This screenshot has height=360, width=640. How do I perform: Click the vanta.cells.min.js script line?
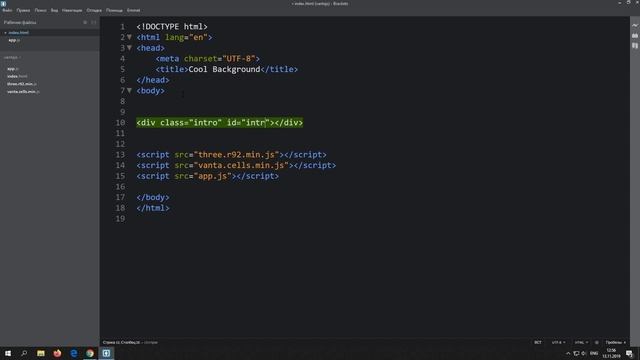(236, 165)
